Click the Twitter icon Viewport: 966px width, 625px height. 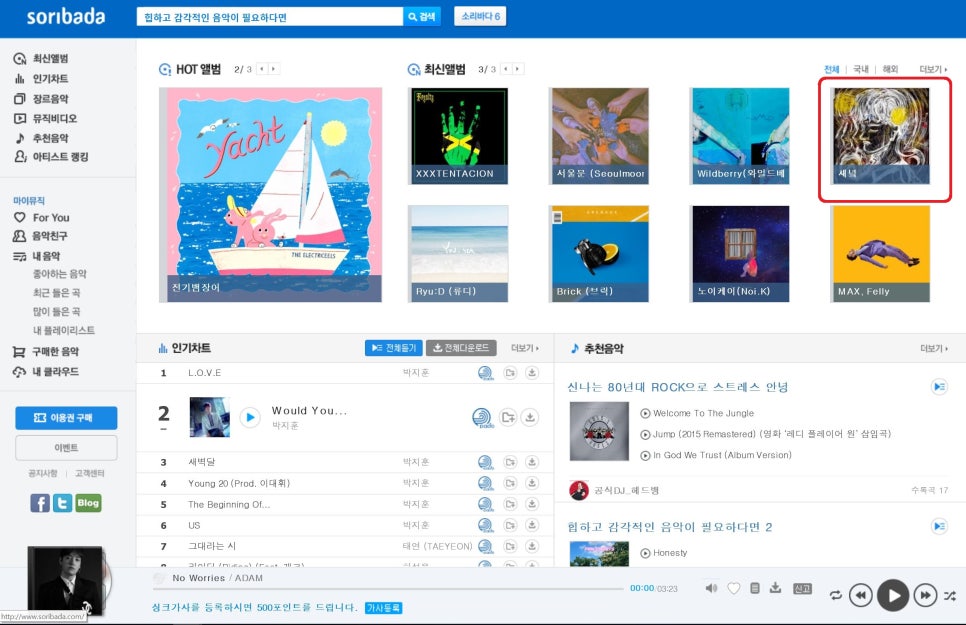click(62, 503)
